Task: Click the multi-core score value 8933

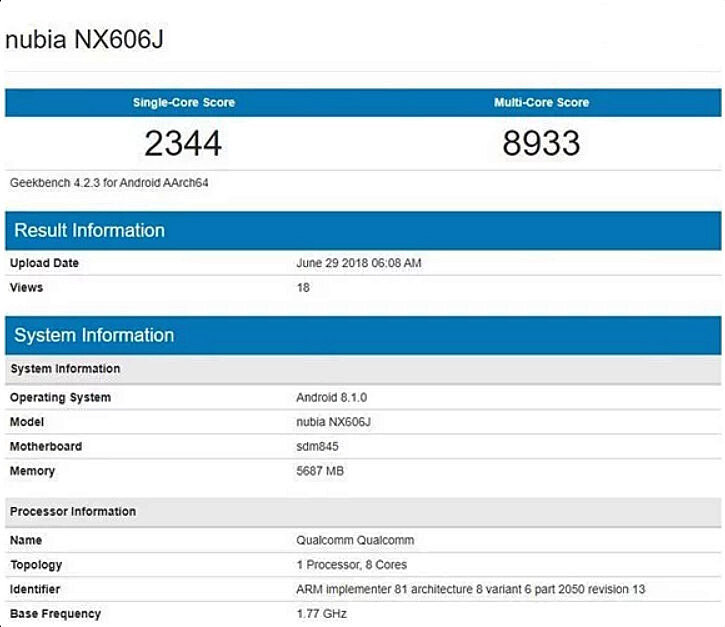Action: pyautogui.click(x=541, y=143)
